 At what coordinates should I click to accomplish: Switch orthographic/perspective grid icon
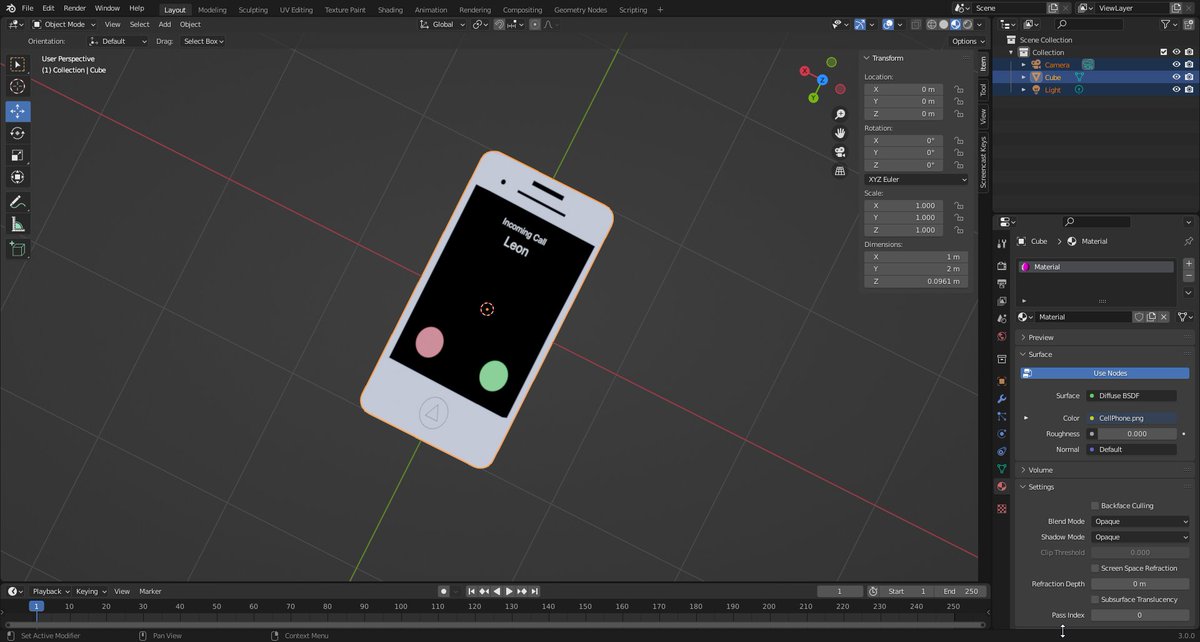840,171
